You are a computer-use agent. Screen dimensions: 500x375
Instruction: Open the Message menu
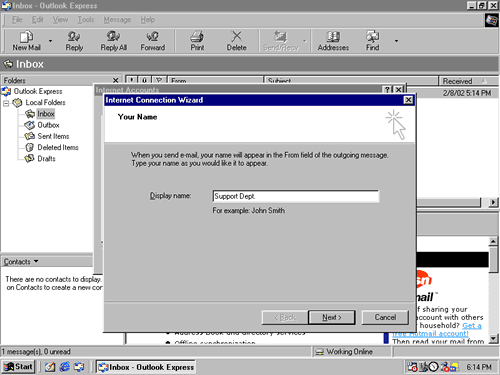point(117,20)
